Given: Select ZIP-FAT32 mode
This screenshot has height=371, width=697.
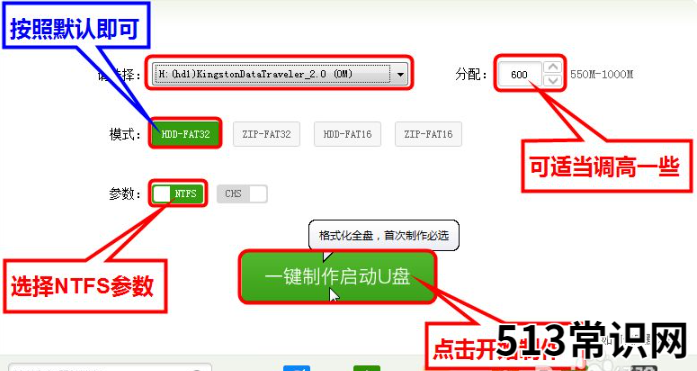Looking at the screenshot, I should coord(266,134).
